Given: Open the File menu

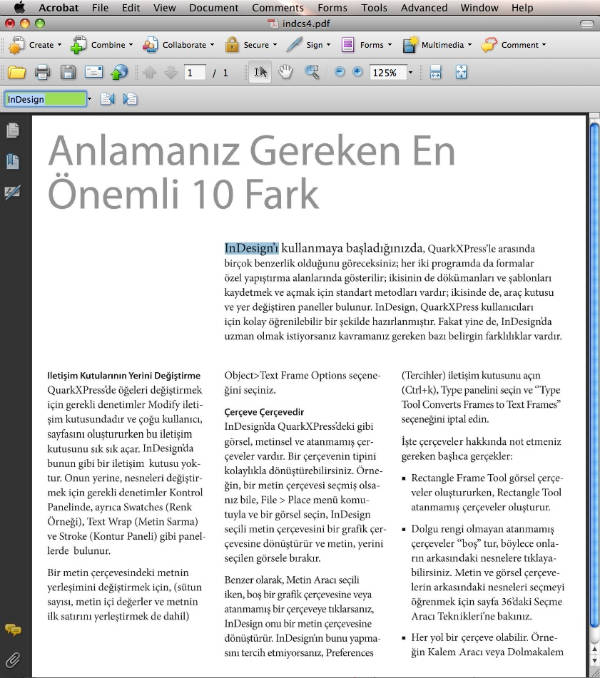Looking at the screenshot, I should pyautogui.click(x=100, y=8).
